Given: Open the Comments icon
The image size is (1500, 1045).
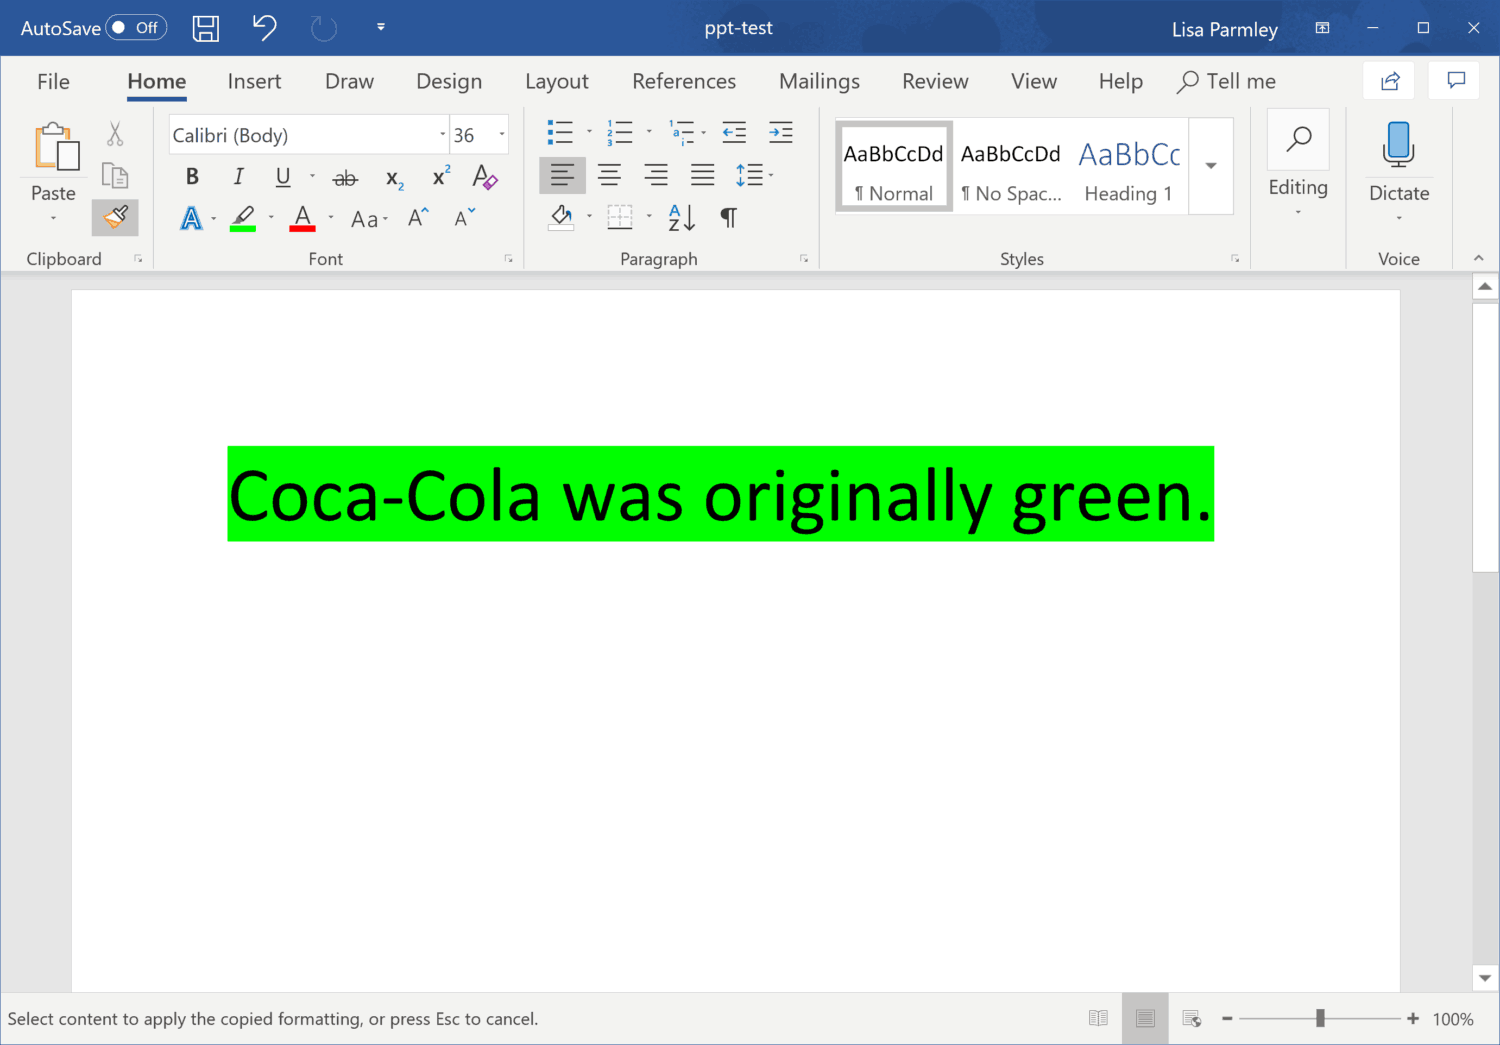Looking at the screenshot, I should 1456,81.
